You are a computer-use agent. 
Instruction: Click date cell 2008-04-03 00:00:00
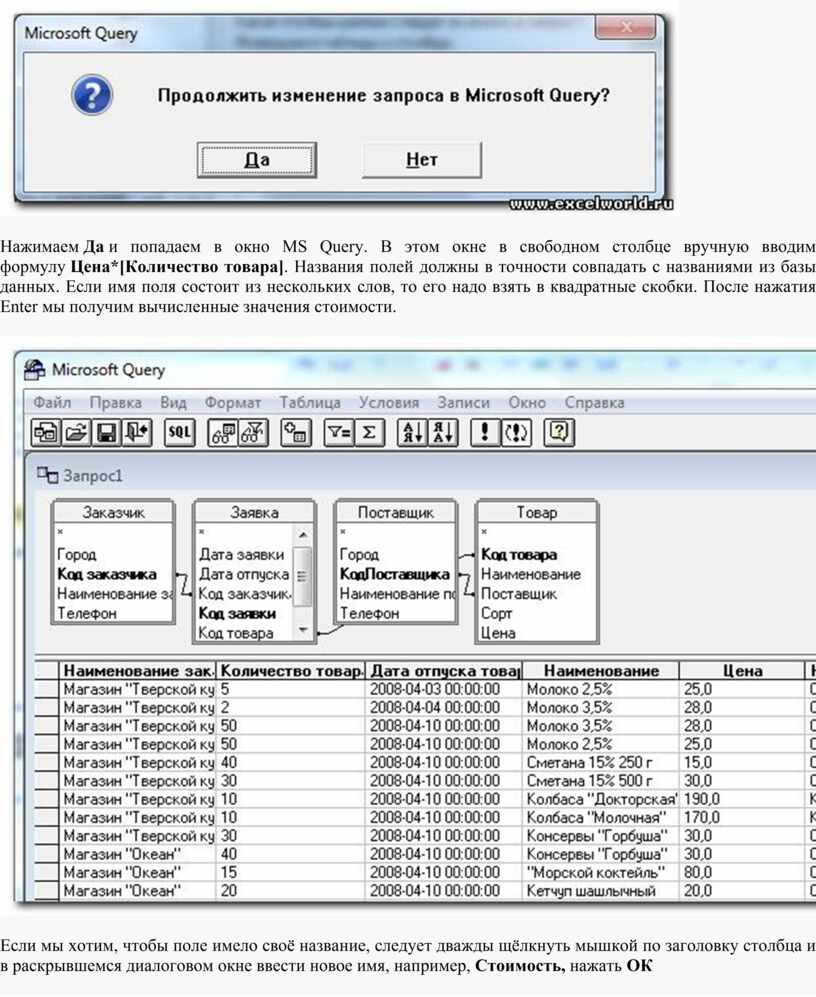pos(444,689)
